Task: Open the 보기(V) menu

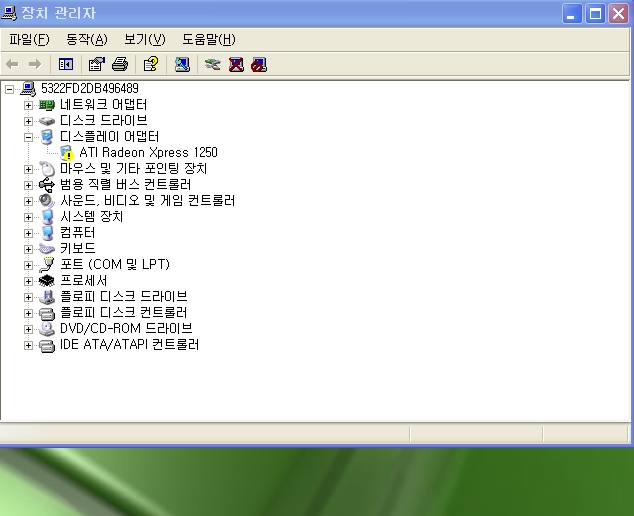Action: point(145,39)
